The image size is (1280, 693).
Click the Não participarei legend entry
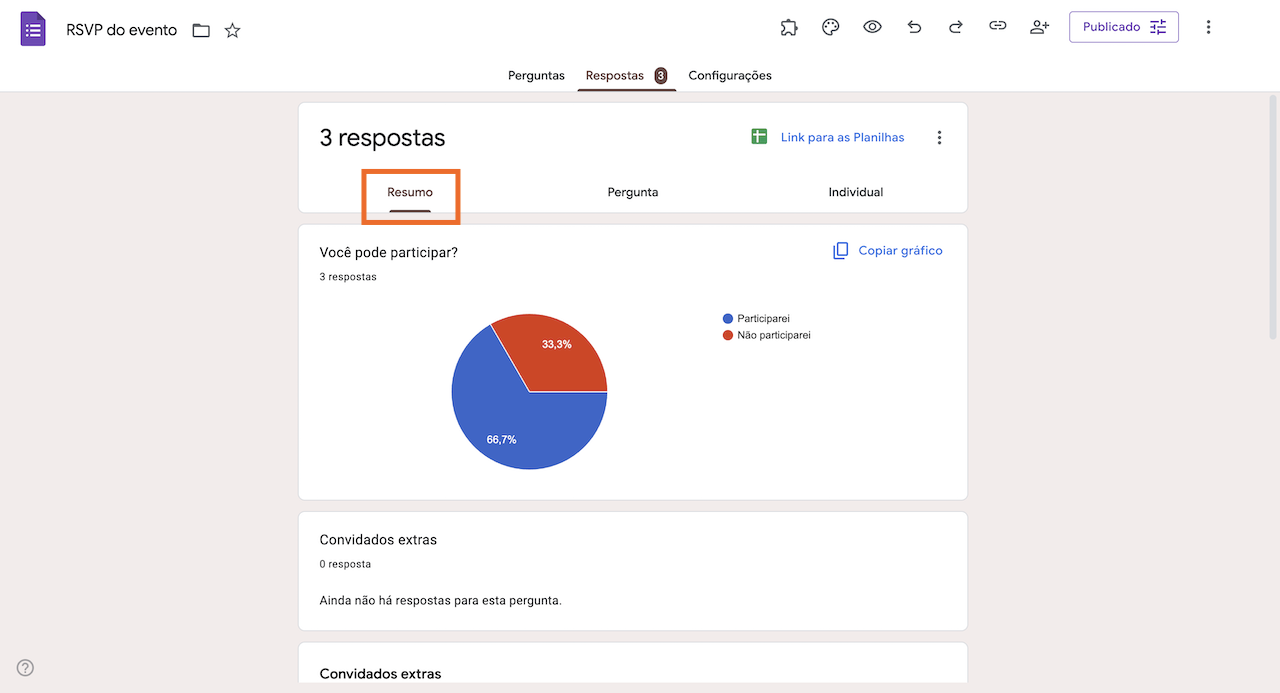(766, 335)
